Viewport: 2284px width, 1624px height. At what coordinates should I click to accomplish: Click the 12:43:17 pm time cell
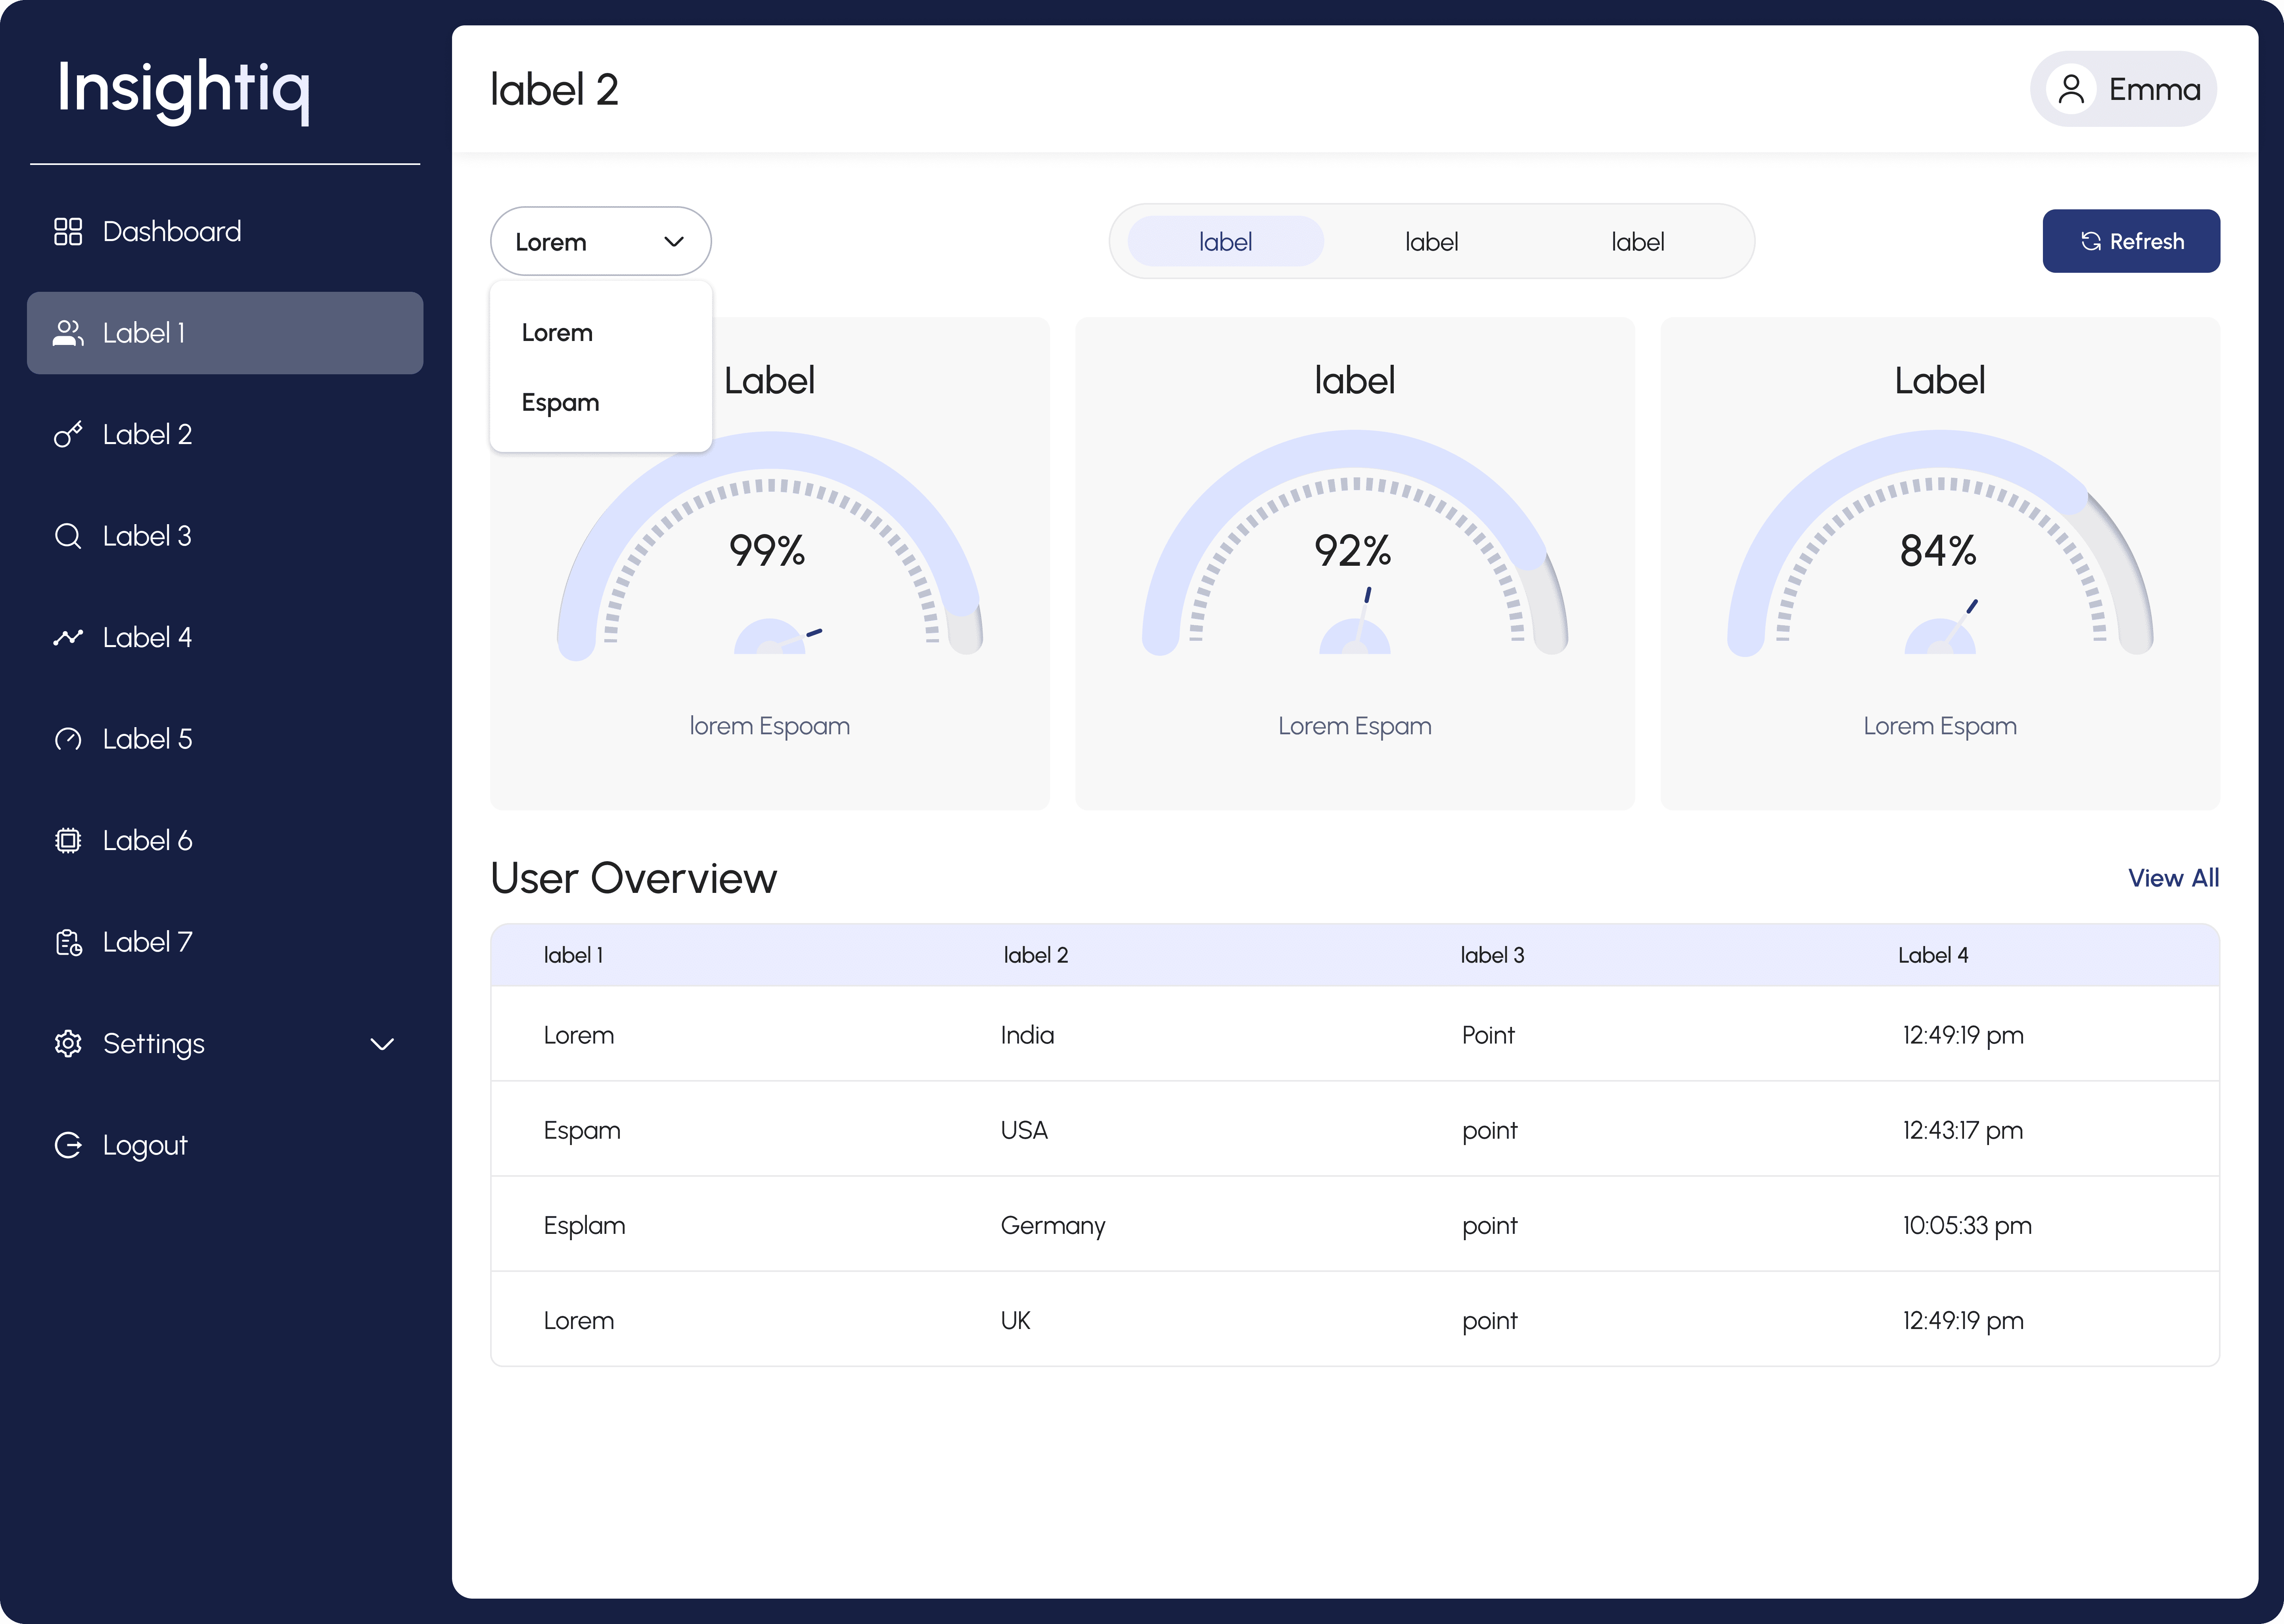(1962, 1131)
